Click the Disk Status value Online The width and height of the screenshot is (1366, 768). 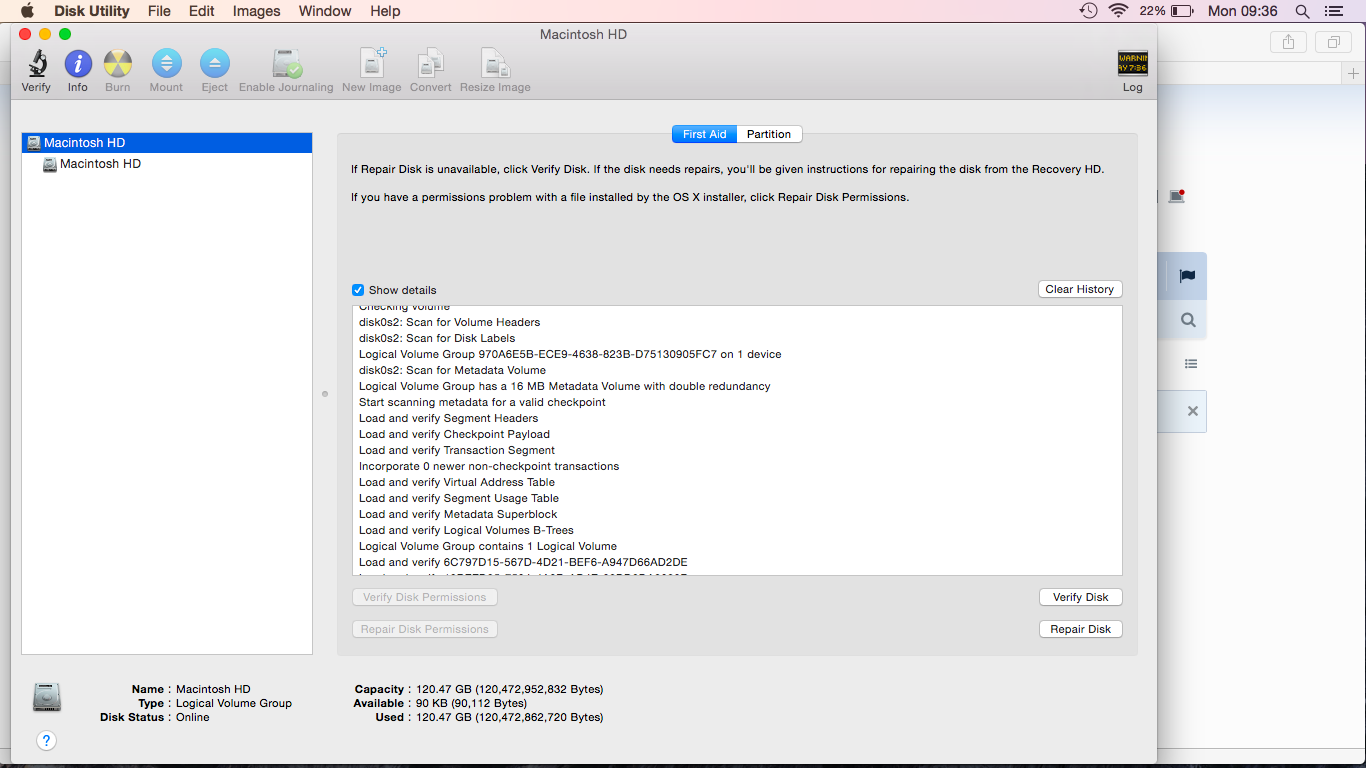193,717
